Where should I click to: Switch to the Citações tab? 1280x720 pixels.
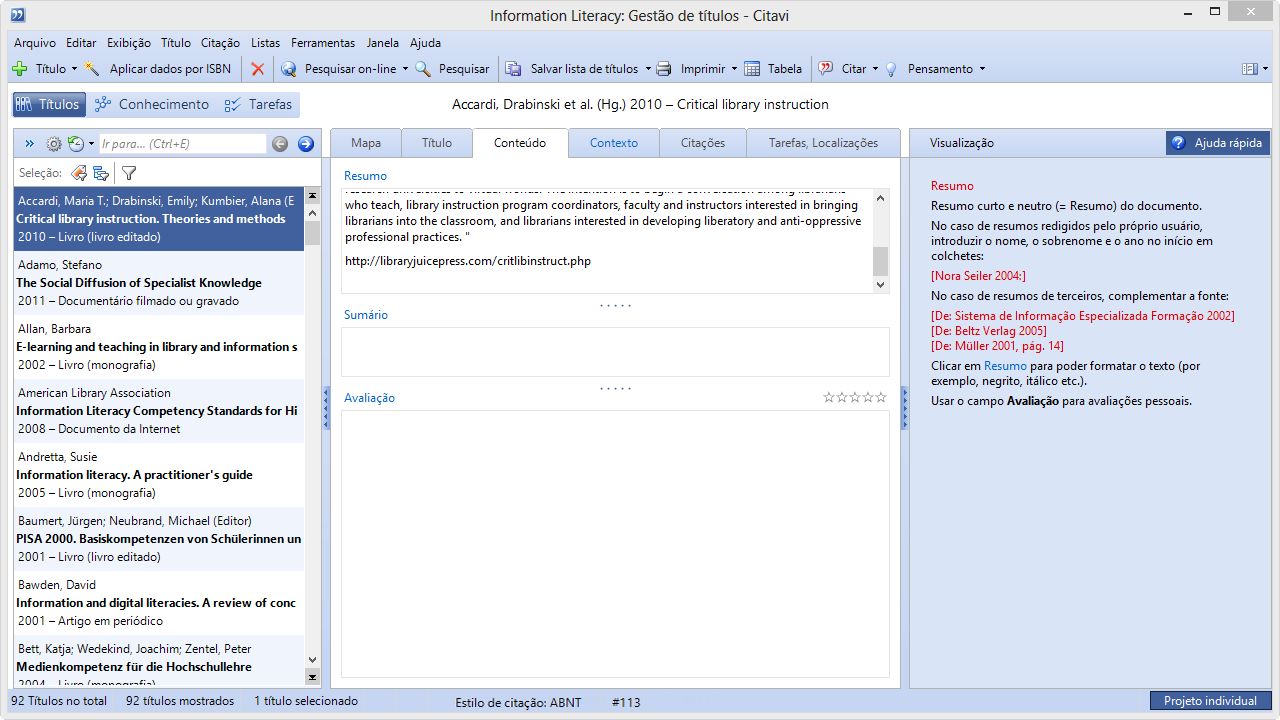click(x=703, y=143)
